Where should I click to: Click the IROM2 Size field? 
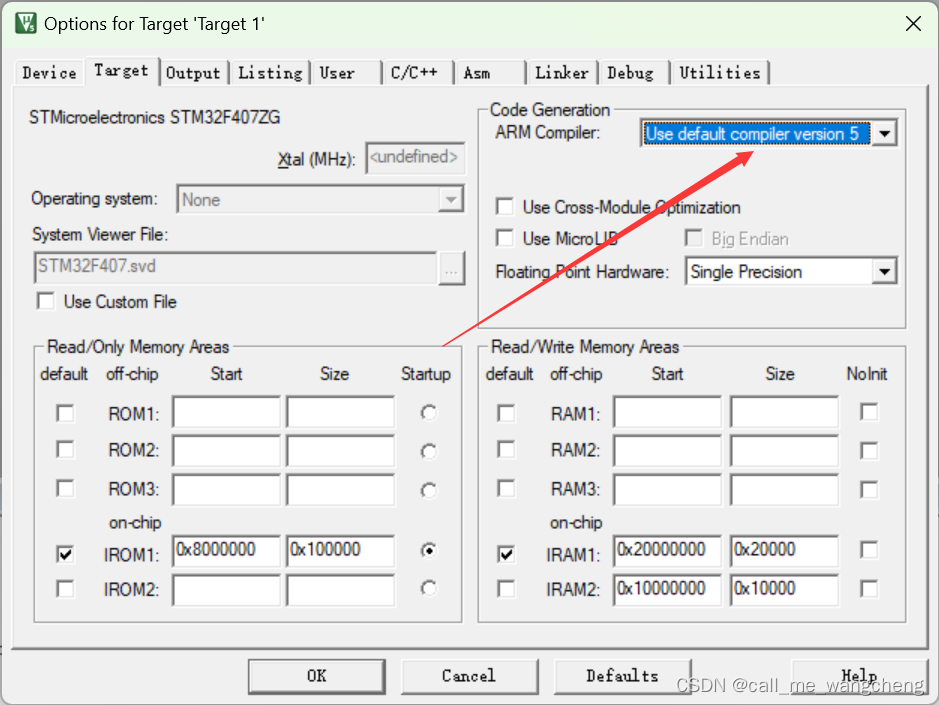coord(341,590)
